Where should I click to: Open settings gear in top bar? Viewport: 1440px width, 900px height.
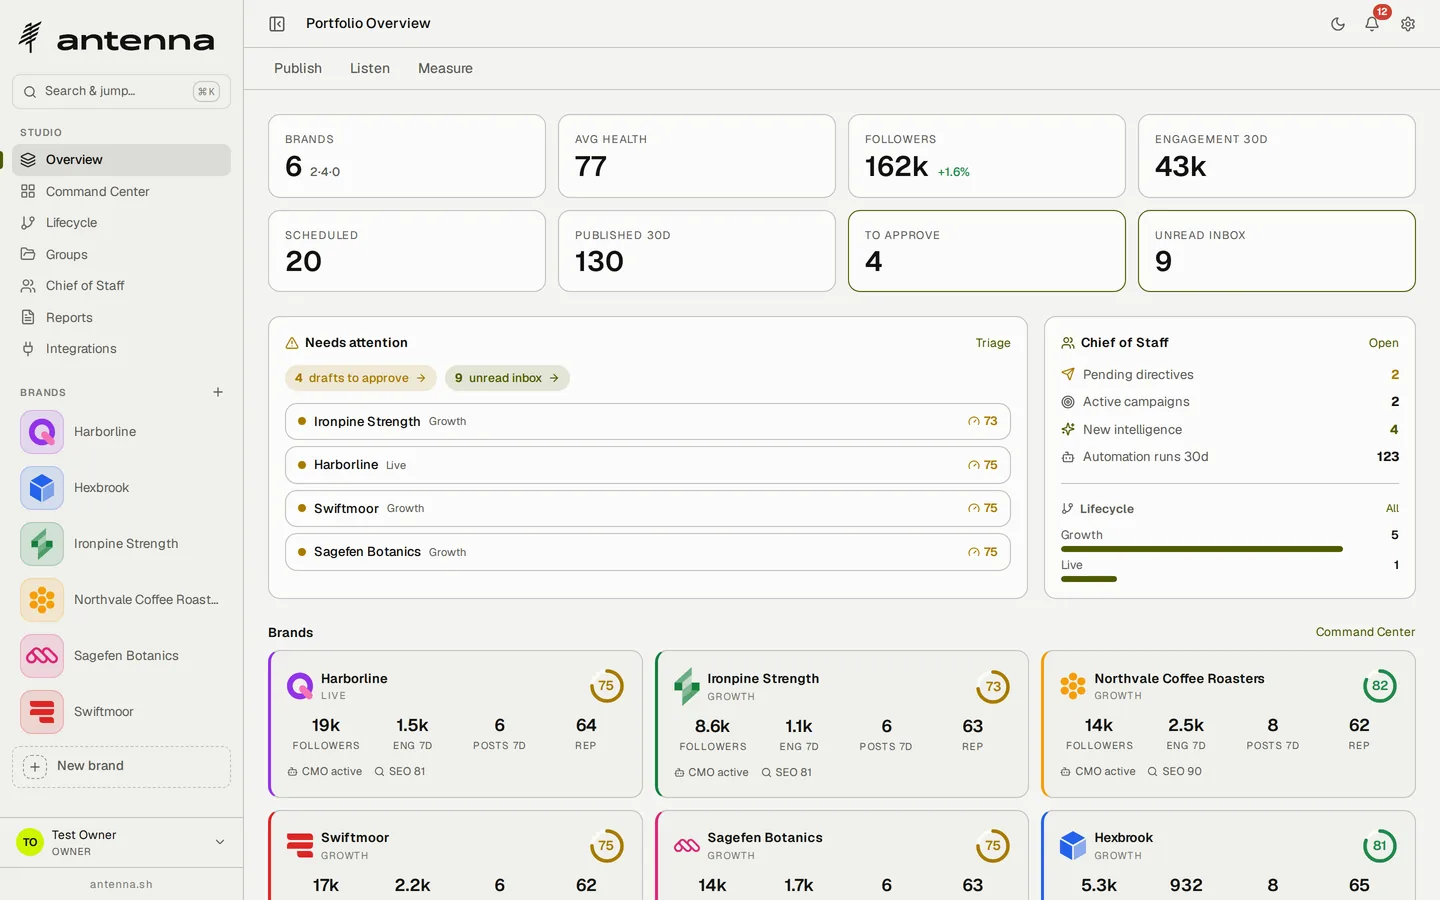(x=1408, y=24)
